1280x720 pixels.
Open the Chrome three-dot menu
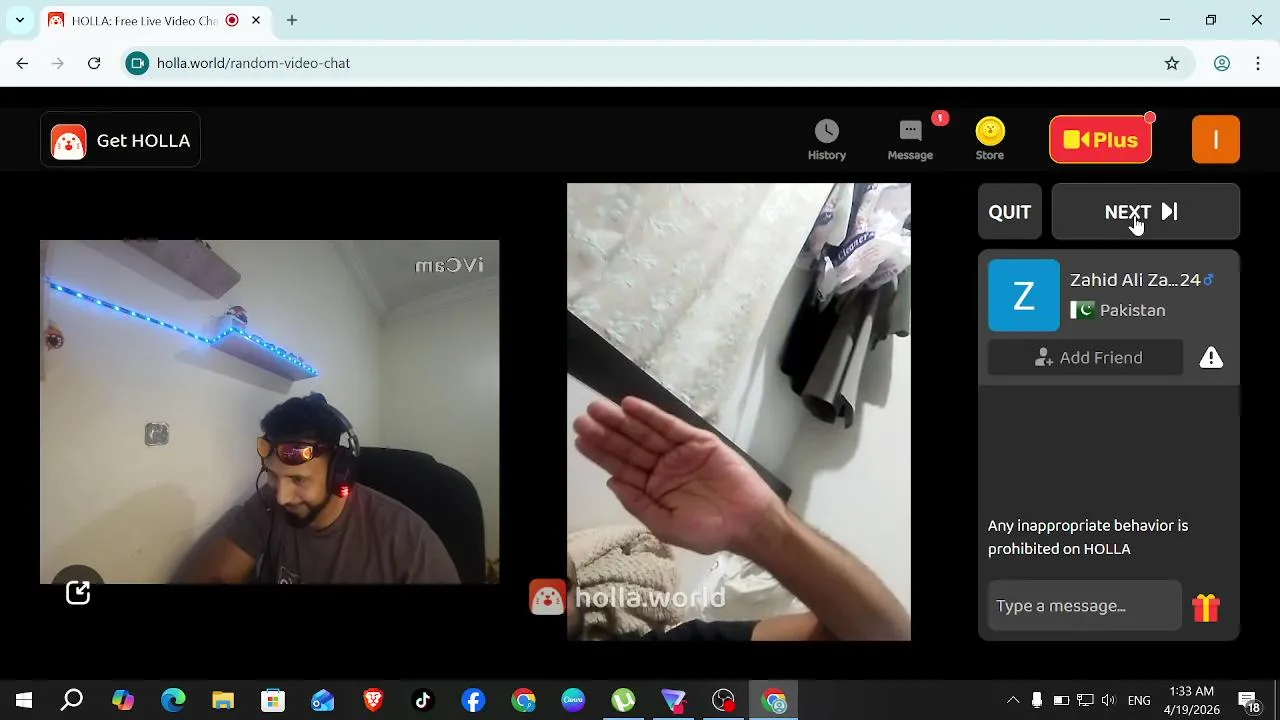click(1258, 63)
